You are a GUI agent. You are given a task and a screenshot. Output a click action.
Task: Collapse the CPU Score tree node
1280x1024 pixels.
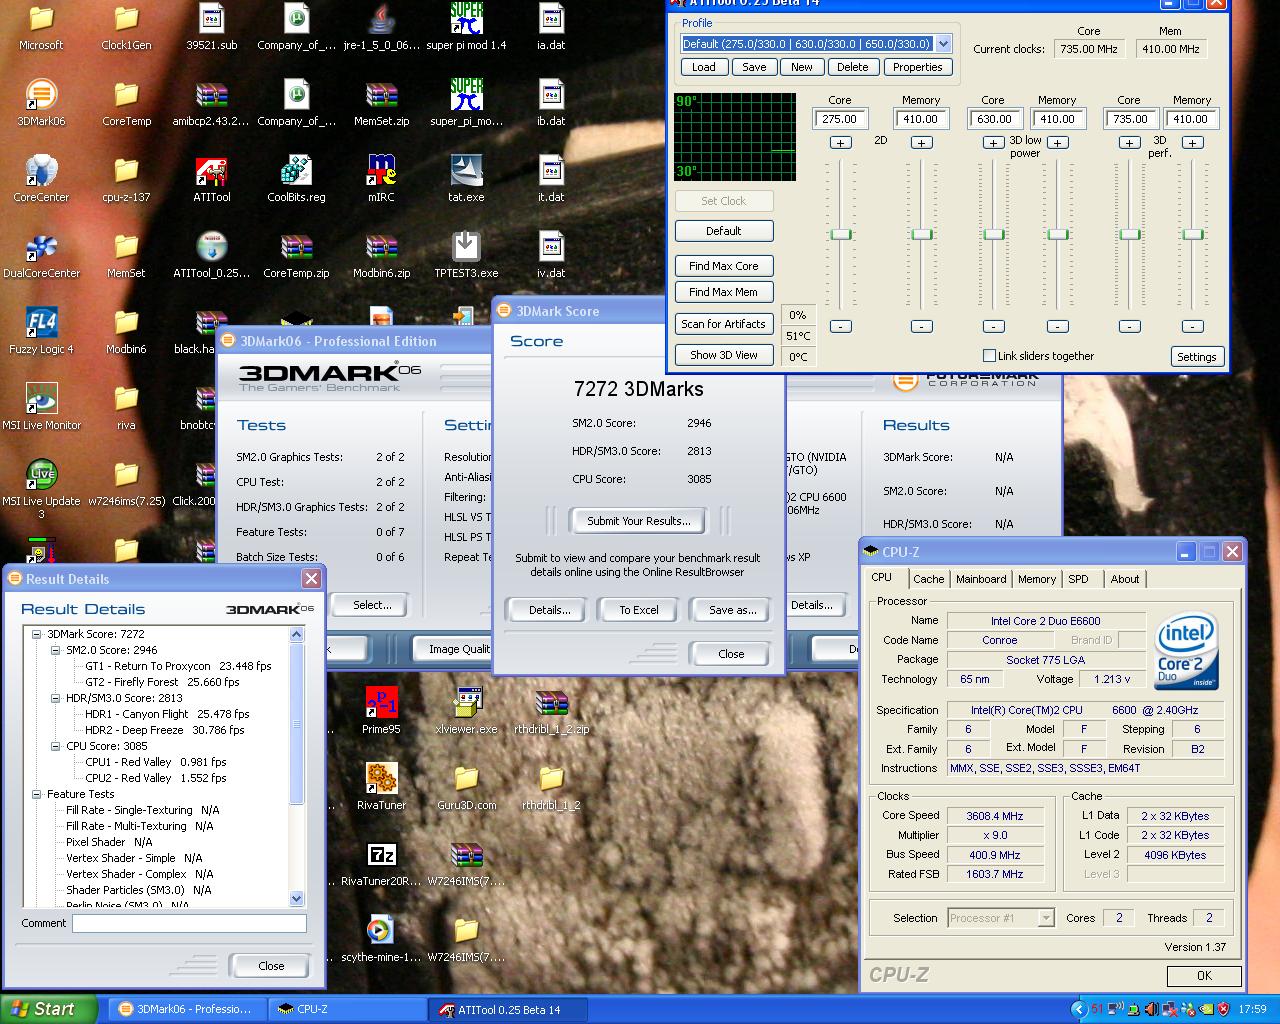click(56, 746)
